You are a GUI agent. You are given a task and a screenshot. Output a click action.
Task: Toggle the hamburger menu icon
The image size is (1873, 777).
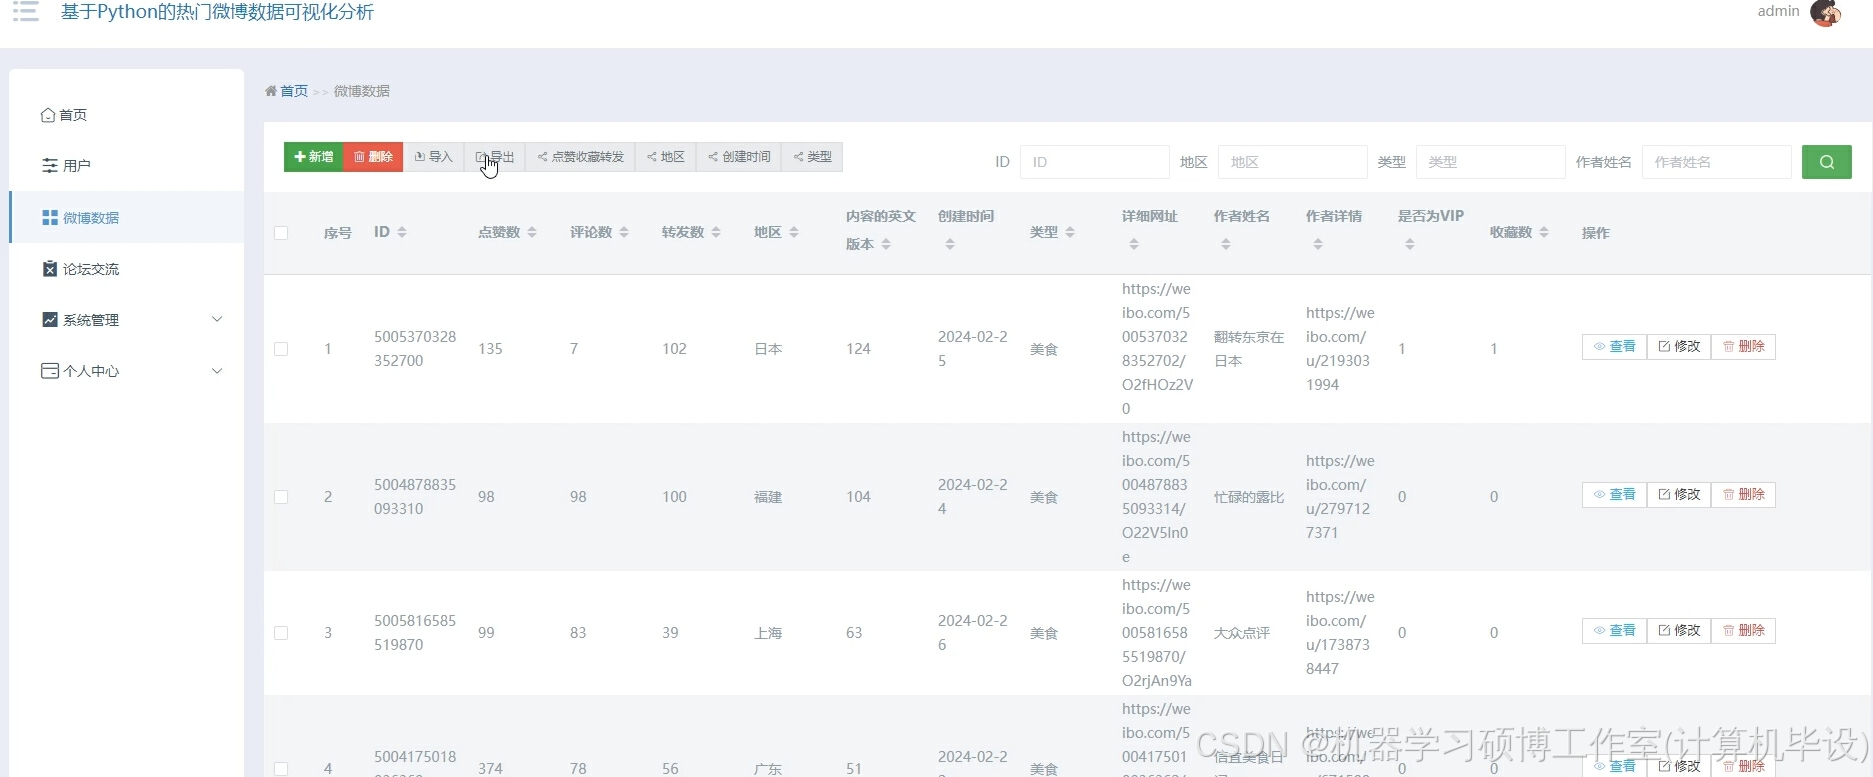(26, 12)
